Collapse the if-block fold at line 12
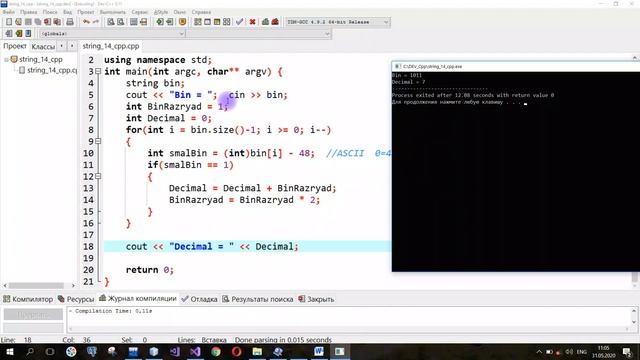This screenshot has width=640, height=360. coord(98,176)
